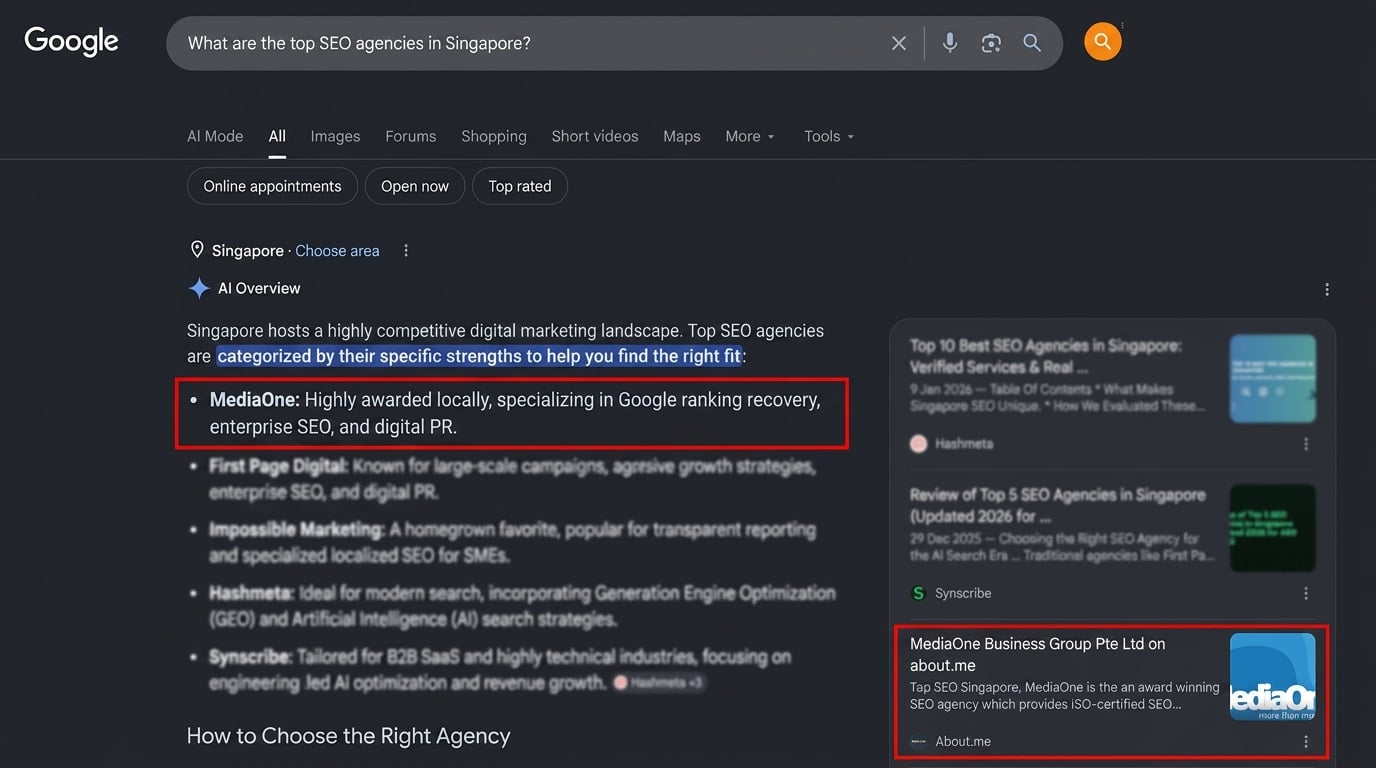Click the Hashmeta bullet text

click(522, 606)
